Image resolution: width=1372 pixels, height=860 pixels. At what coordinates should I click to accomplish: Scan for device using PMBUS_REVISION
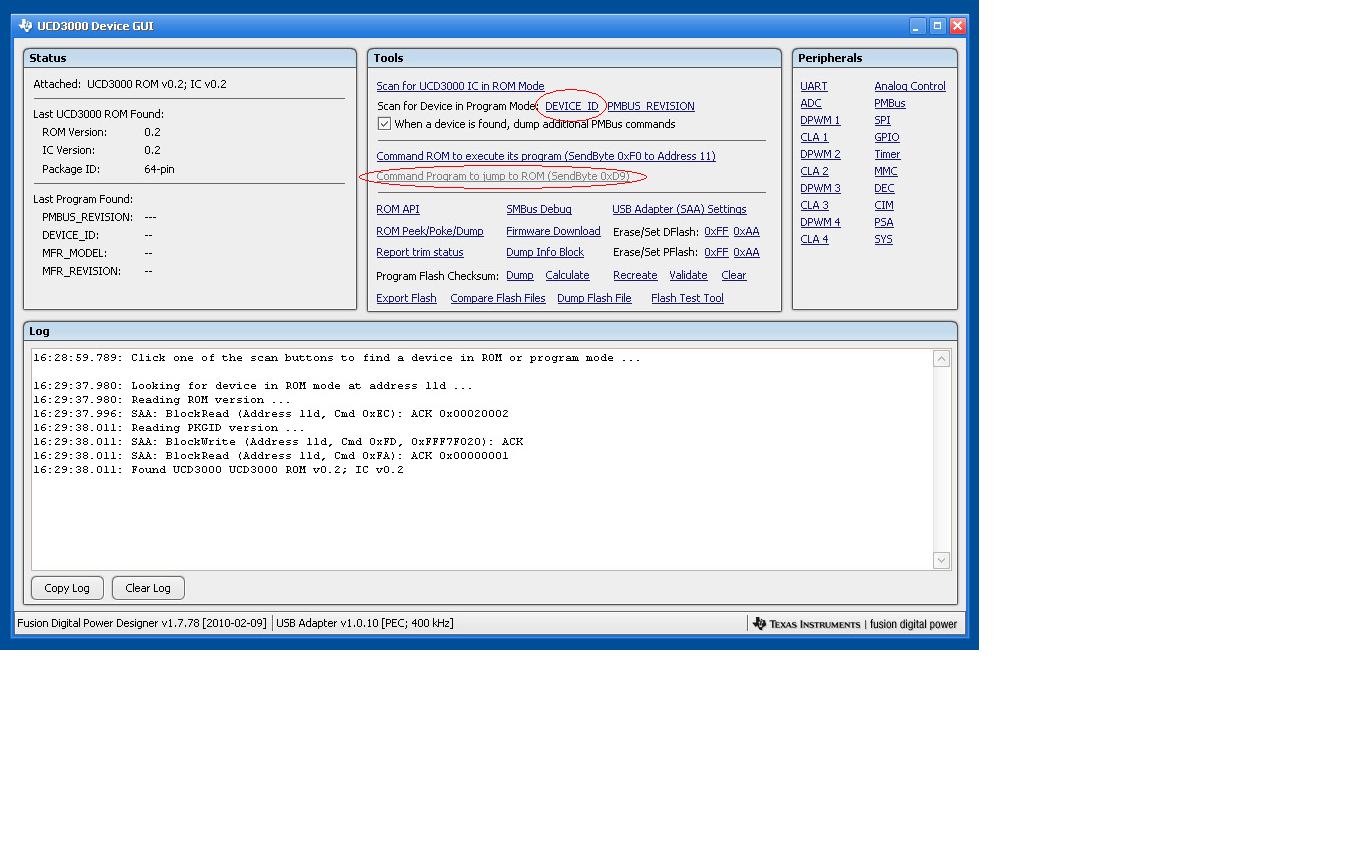(650, 106)
